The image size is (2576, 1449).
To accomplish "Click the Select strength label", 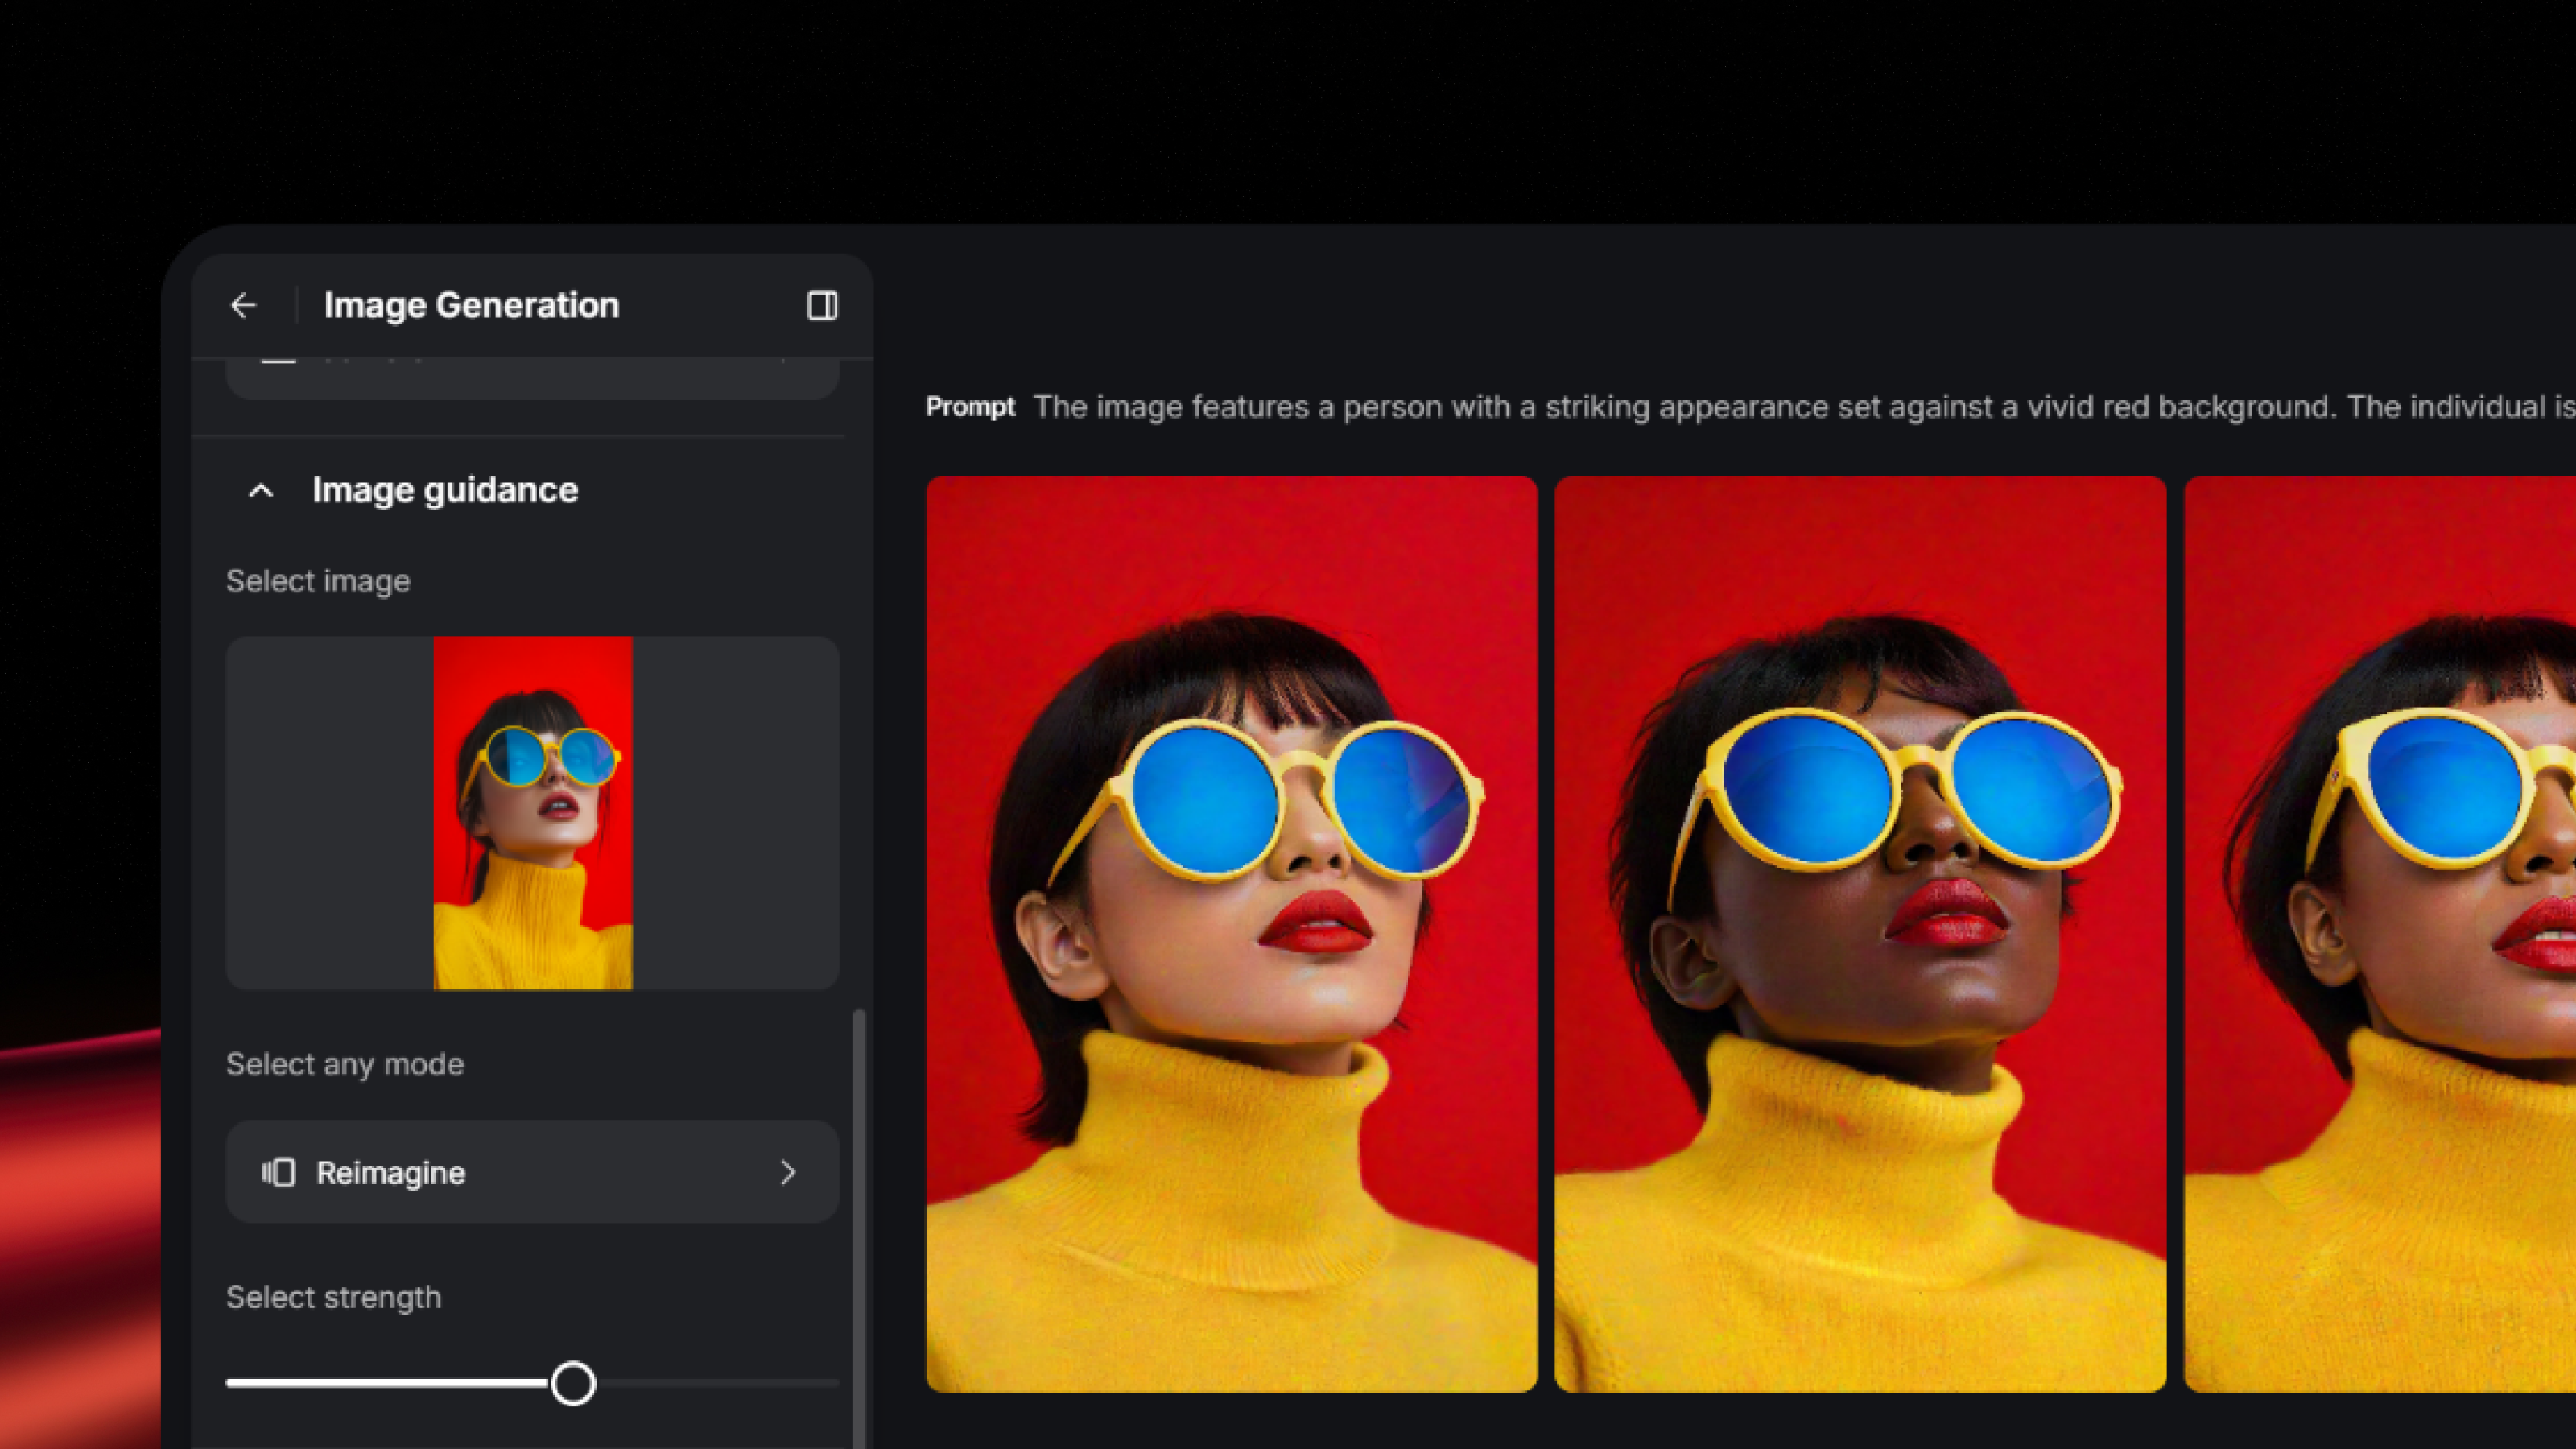I will point(333,1297).
